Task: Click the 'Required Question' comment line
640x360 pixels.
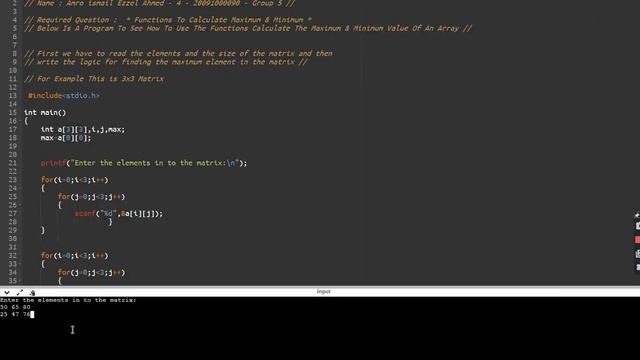Action: point(168,20)
